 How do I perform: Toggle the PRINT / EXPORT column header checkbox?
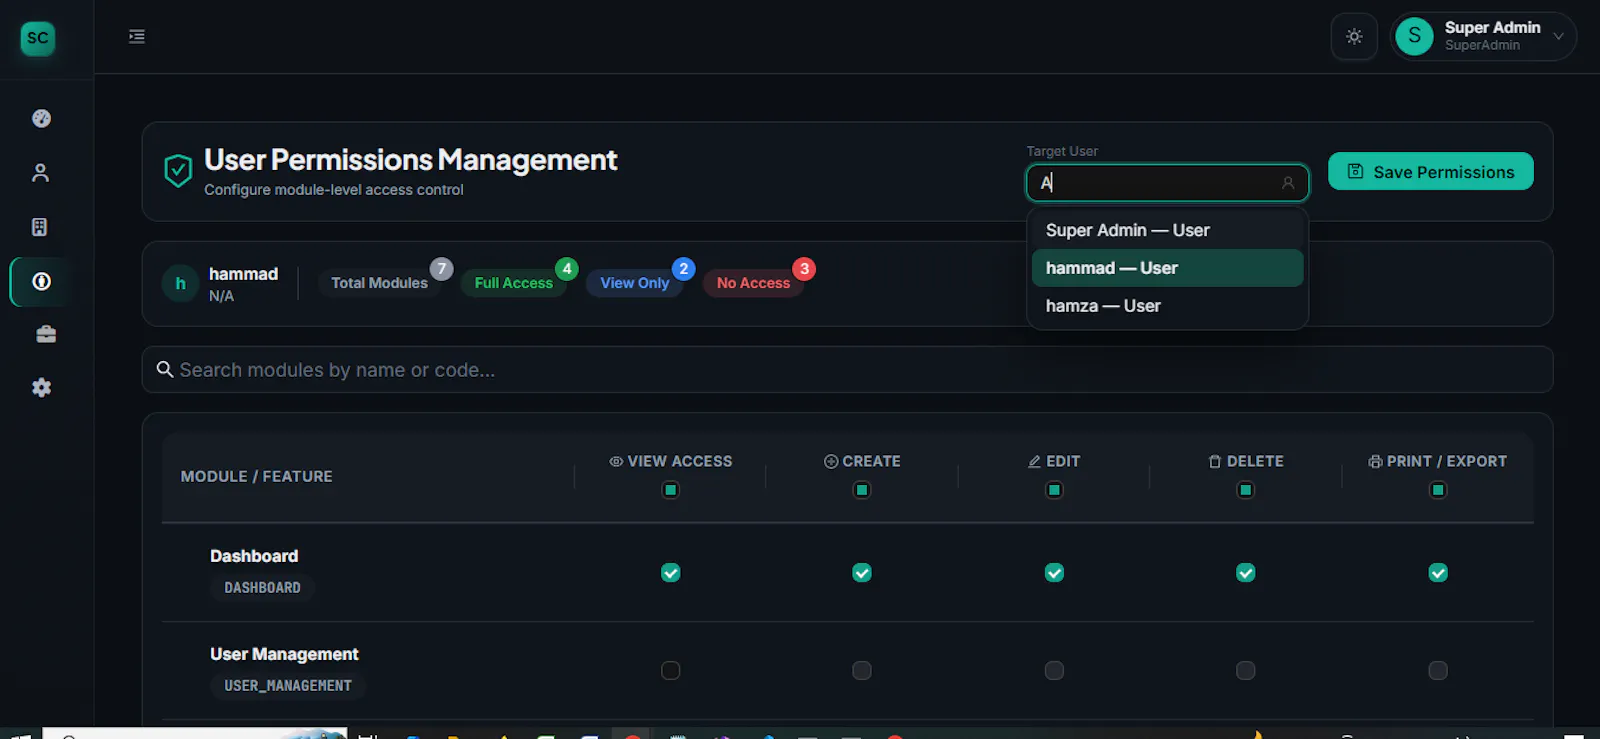click(x=1438, y=490)
